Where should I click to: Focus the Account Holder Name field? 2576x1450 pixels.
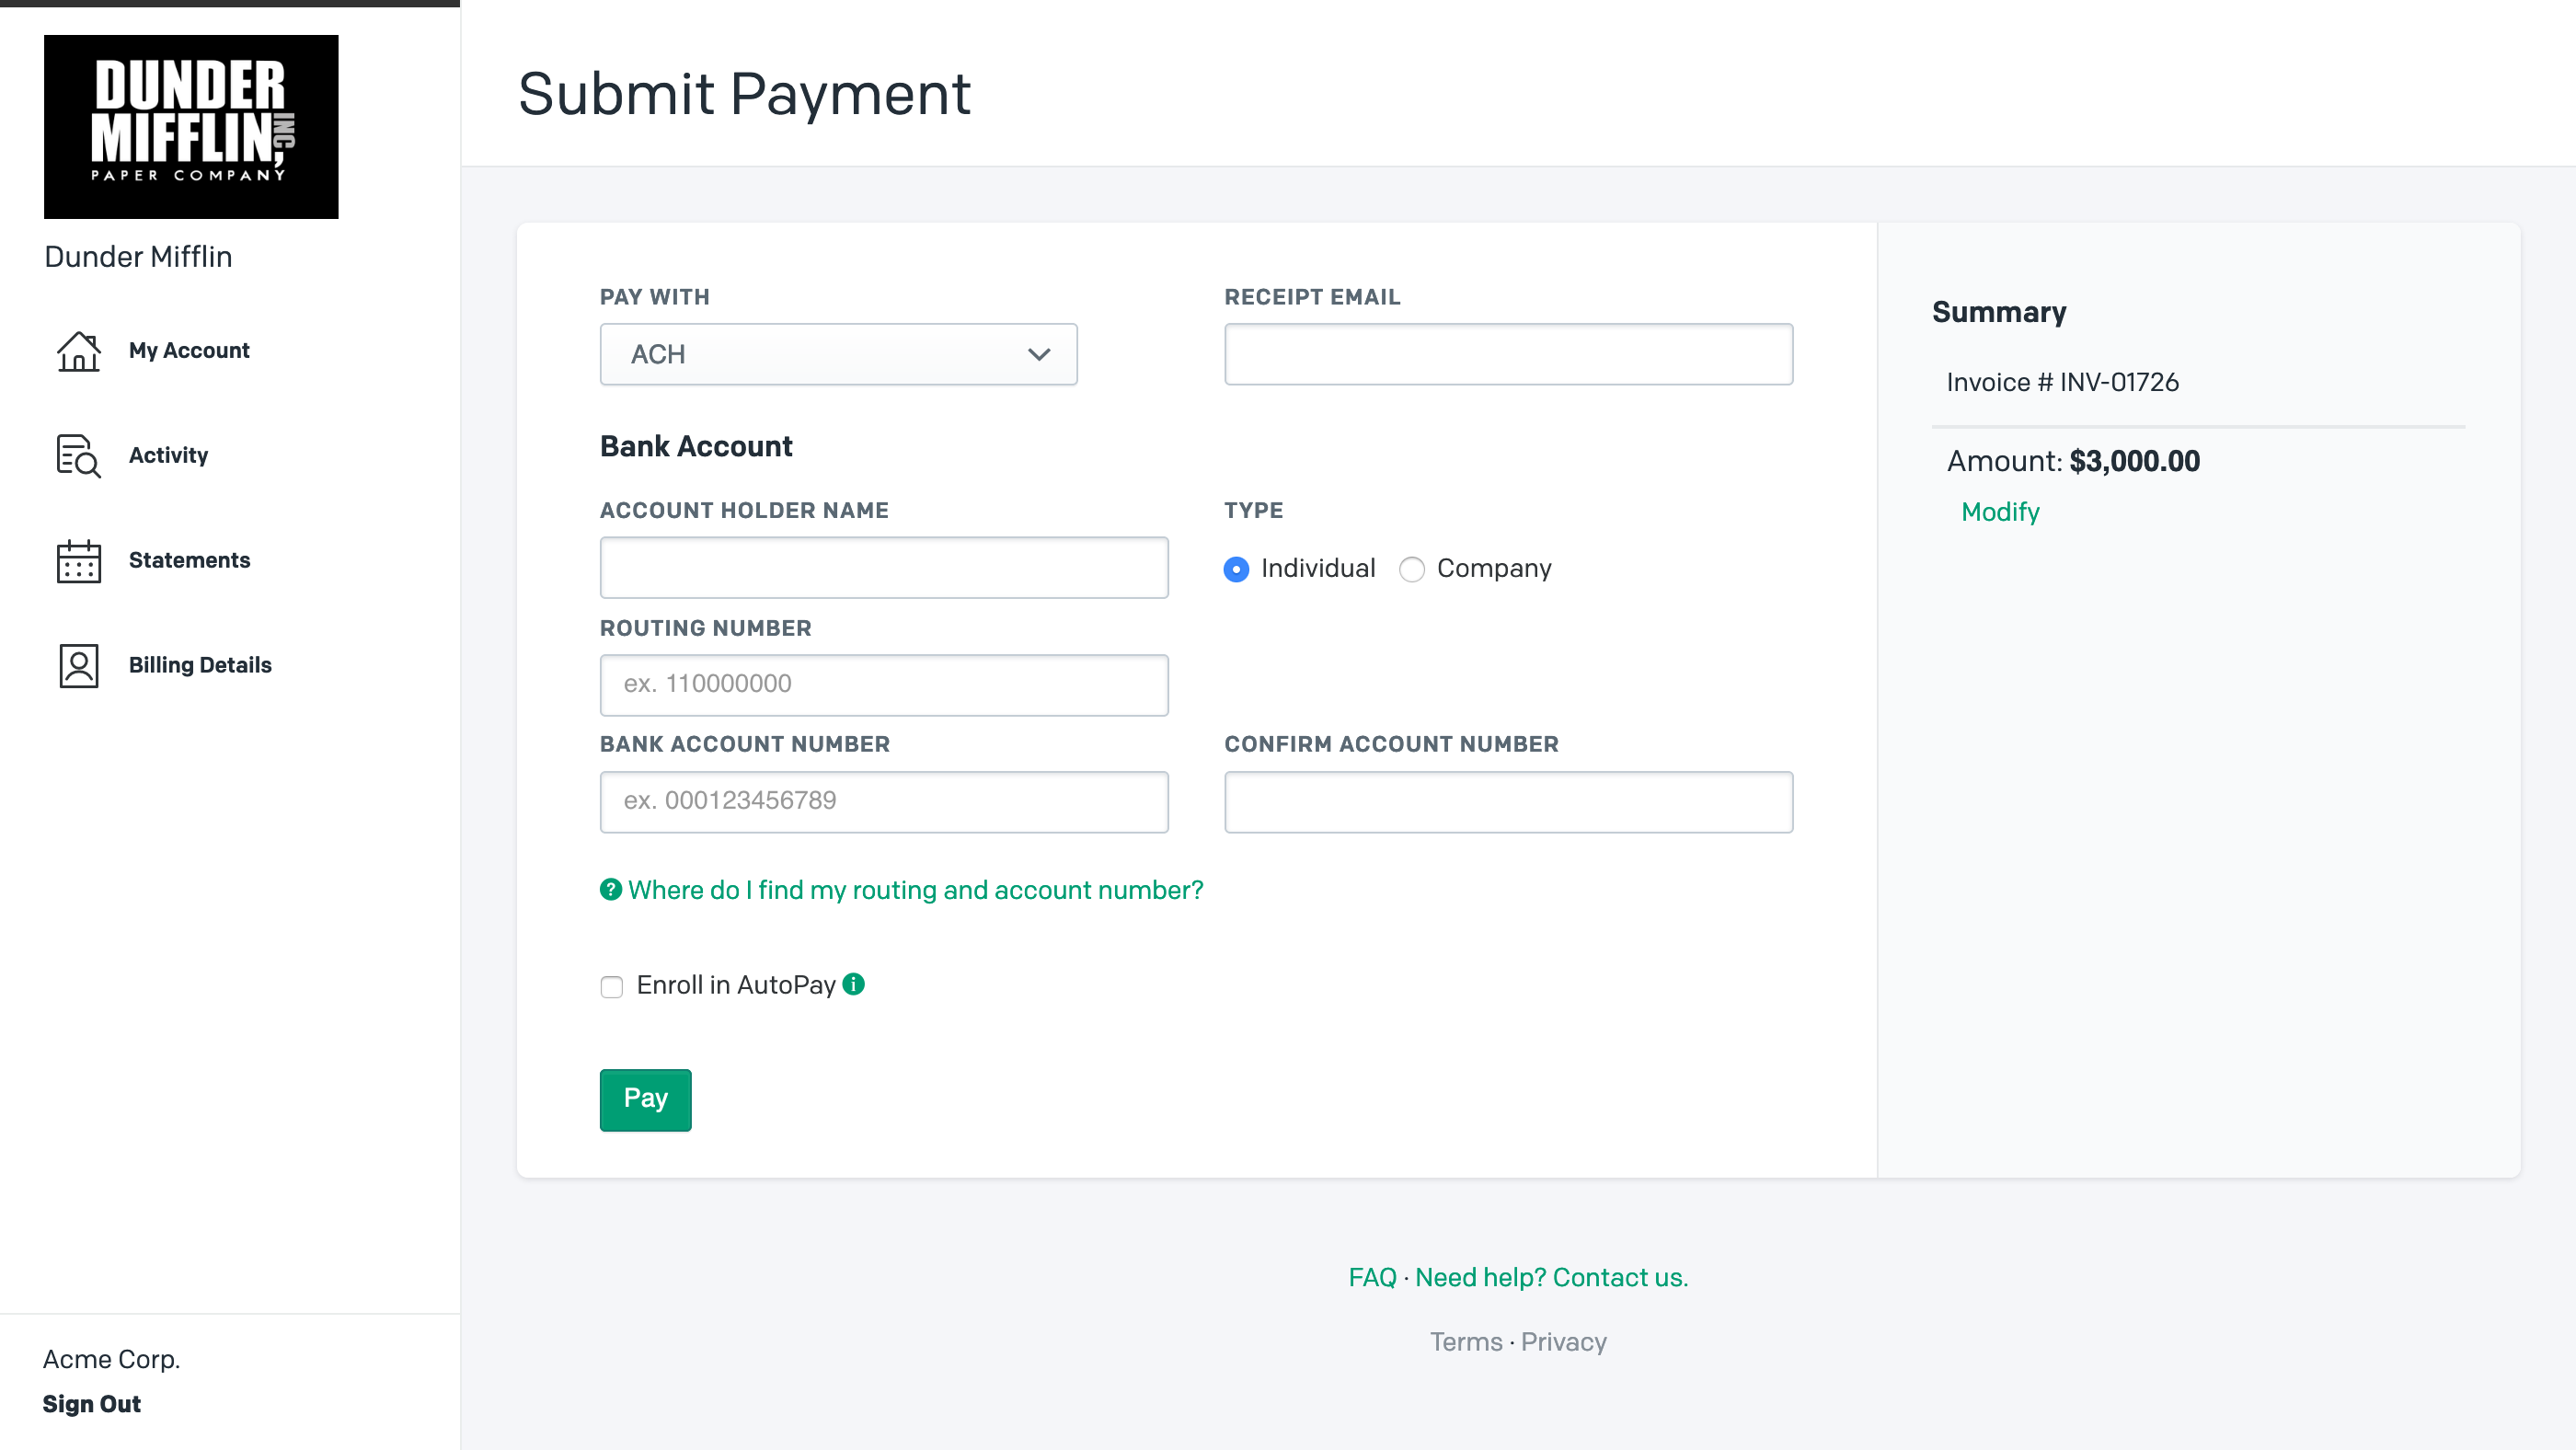tap(884, 568)
